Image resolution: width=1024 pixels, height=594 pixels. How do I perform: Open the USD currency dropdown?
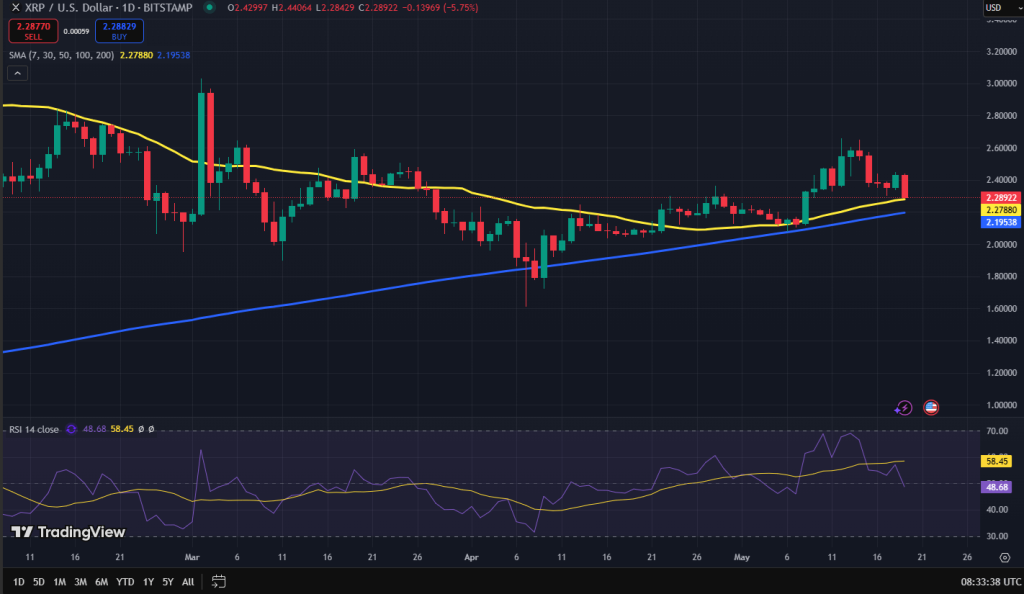coord(1003,8)
